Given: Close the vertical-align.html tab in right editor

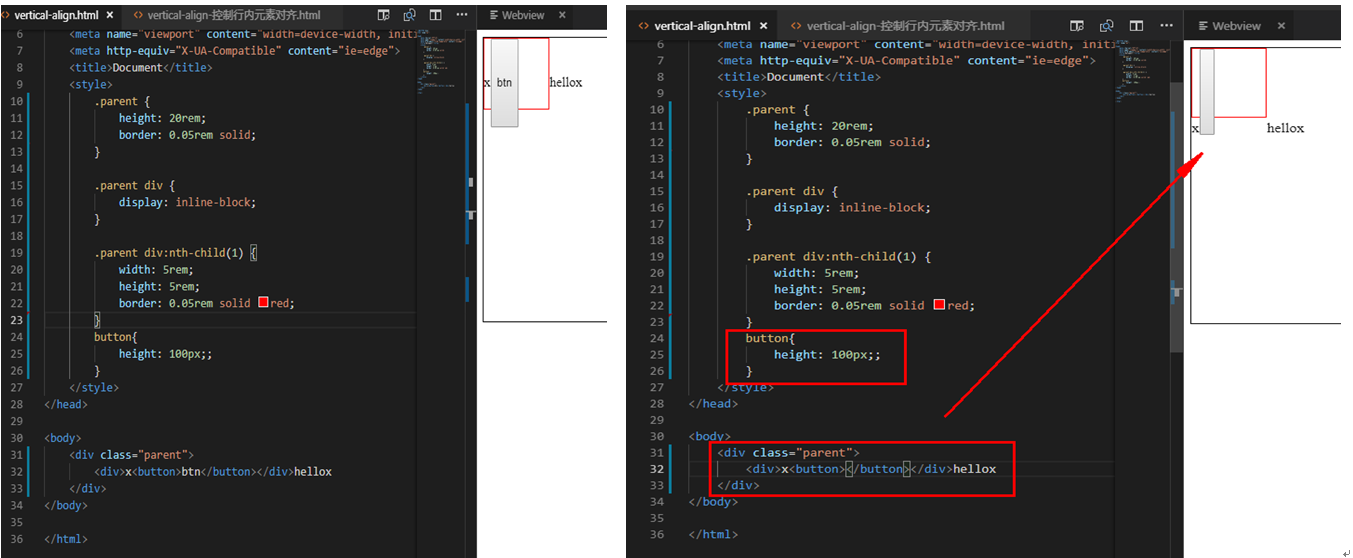Looking at the screenshot, I should [x=763, y=26].
